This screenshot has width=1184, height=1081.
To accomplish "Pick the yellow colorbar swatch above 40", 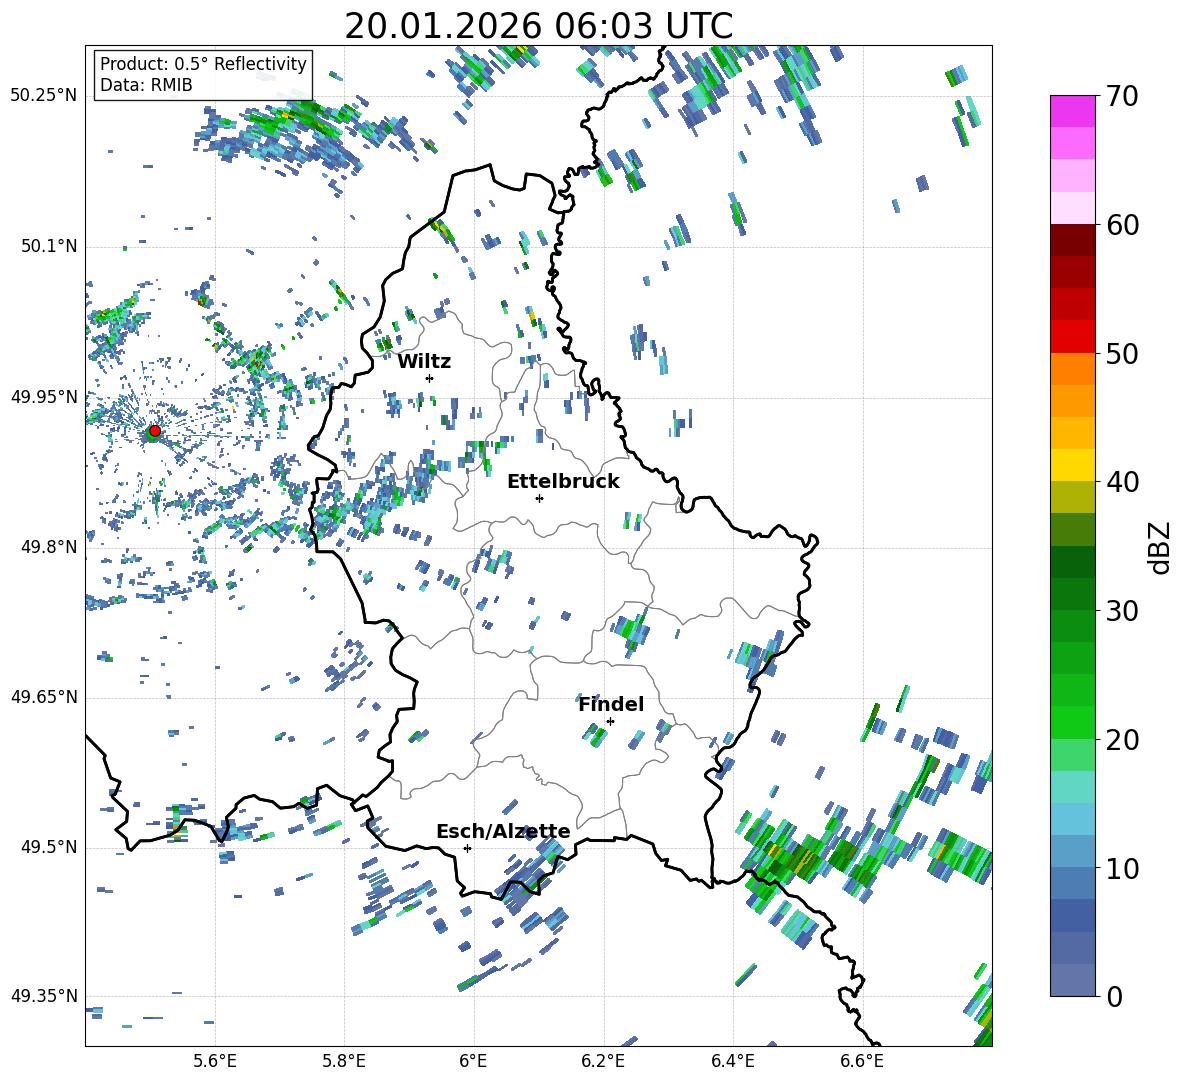I will 1073,465.
